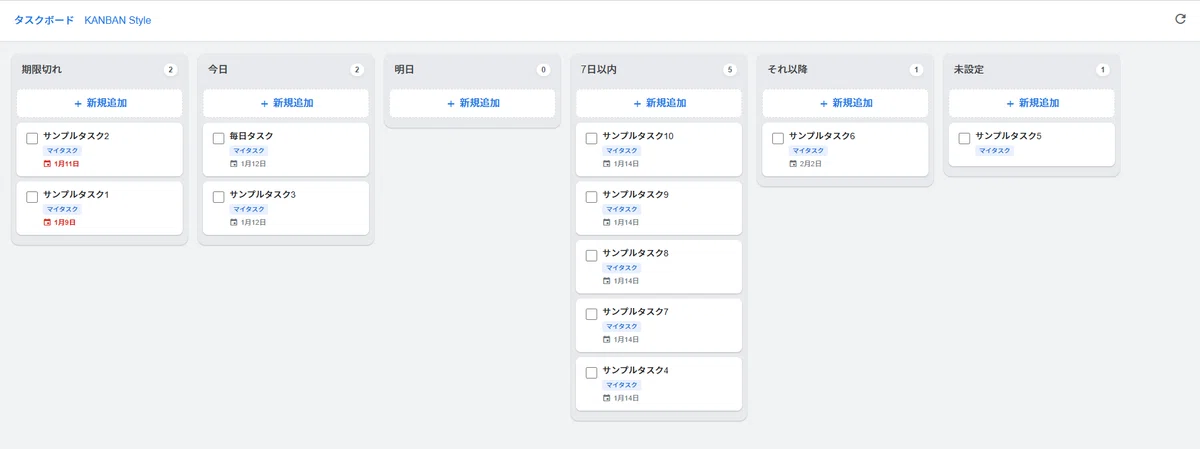Mark サンプルタスク7 done

[x=591, y=314]
